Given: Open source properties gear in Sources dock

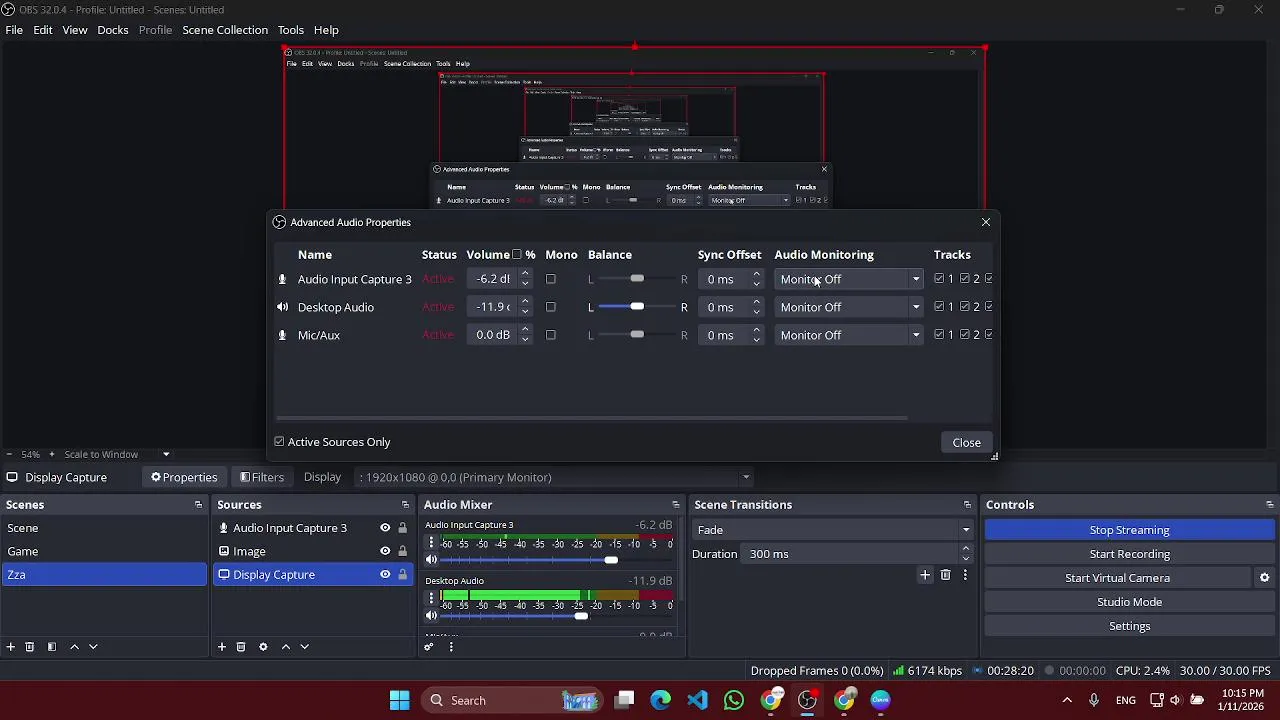Looking at the screenshot, I should [x=263, y=647].
